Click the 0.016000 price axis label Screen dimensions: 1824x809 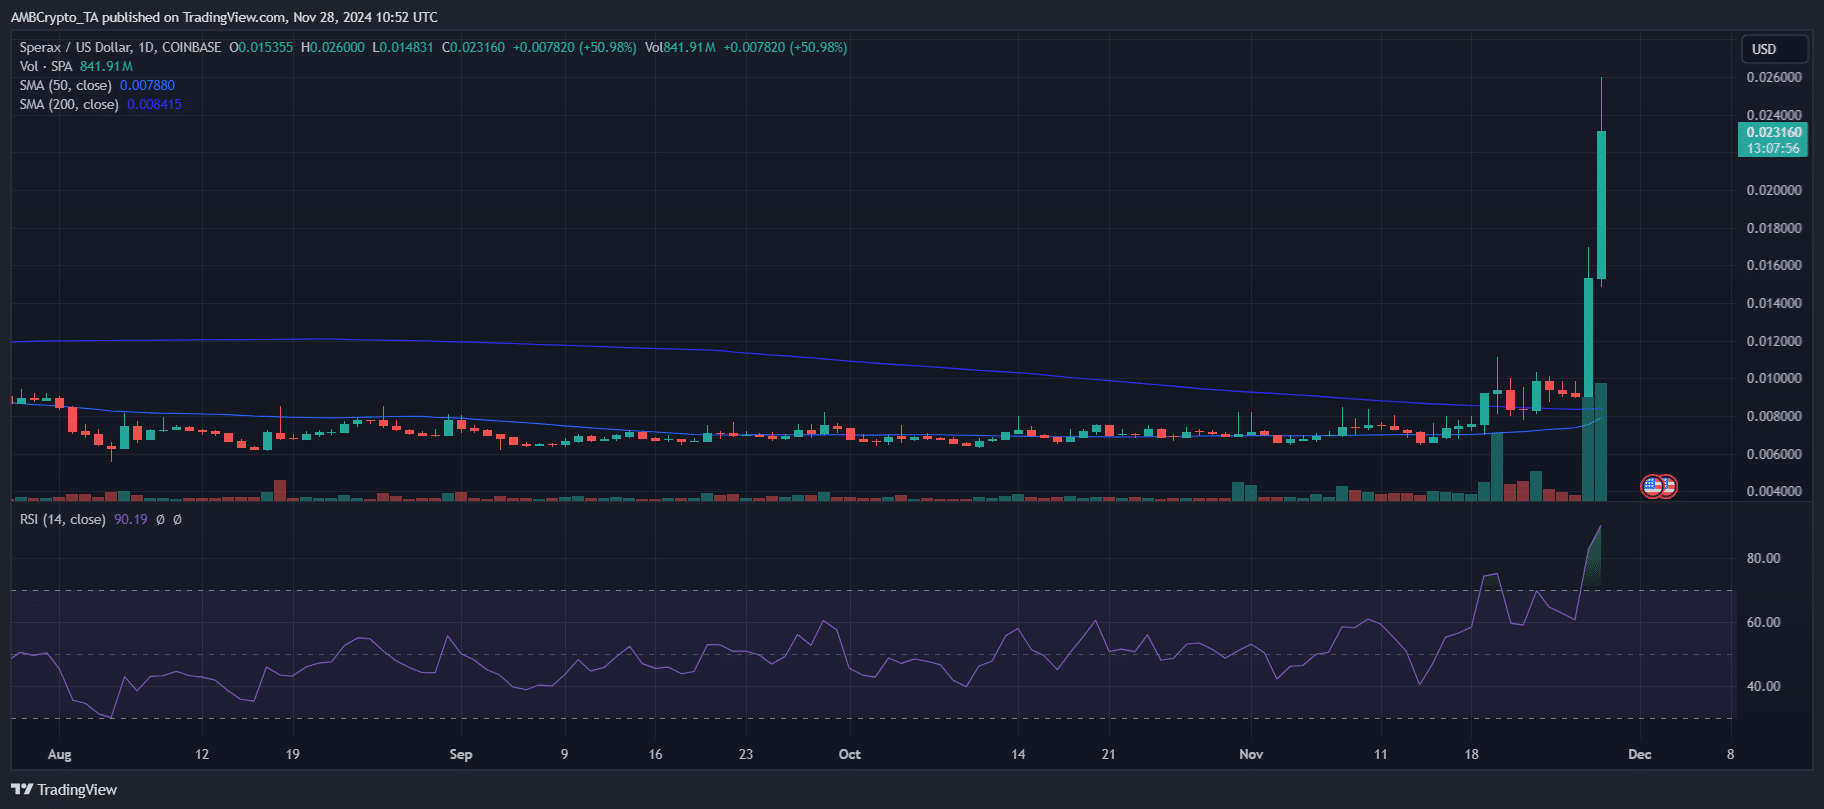click(1774, 265)
